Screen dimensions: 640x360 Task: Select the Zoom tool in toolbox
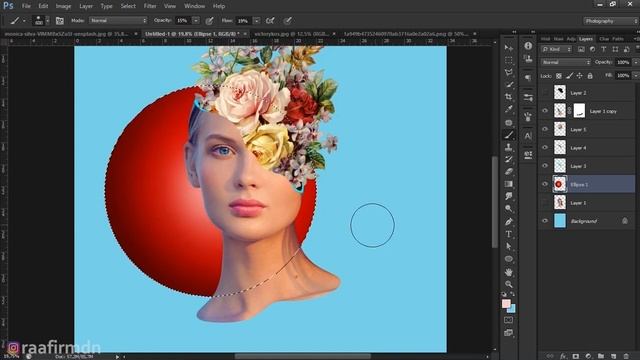point(509,284)
